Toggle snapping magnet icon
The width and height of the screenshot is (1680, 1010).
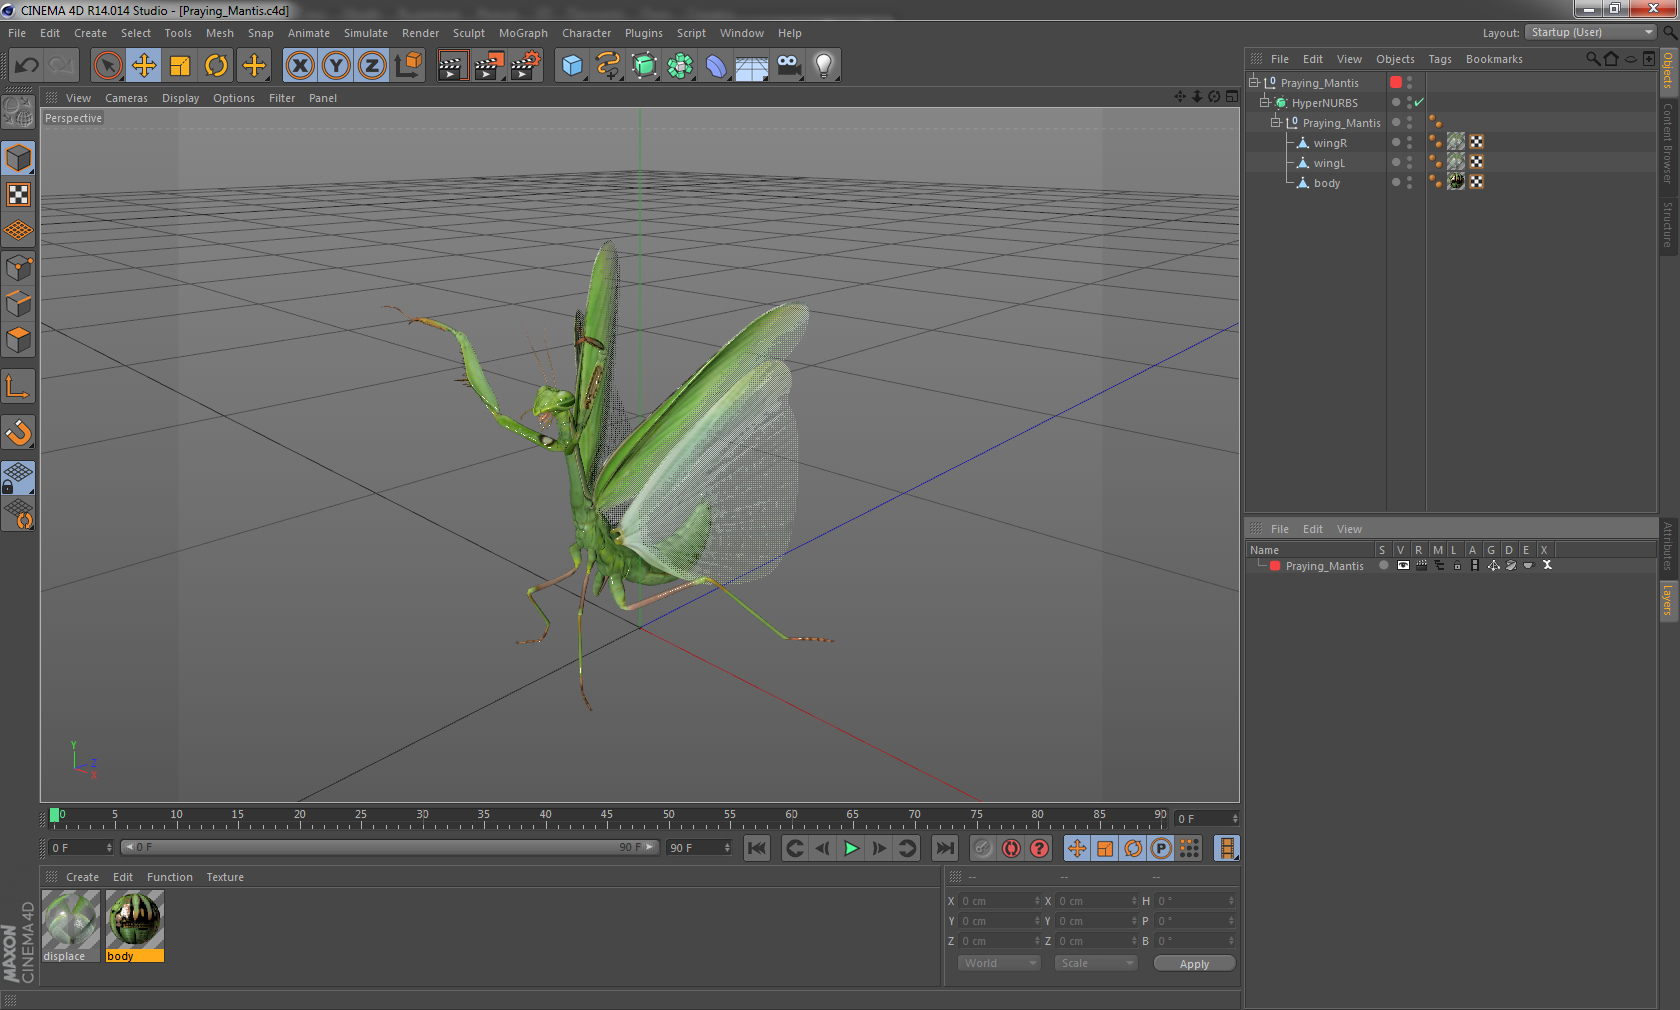pyautogui.click(x=19, y=432)
